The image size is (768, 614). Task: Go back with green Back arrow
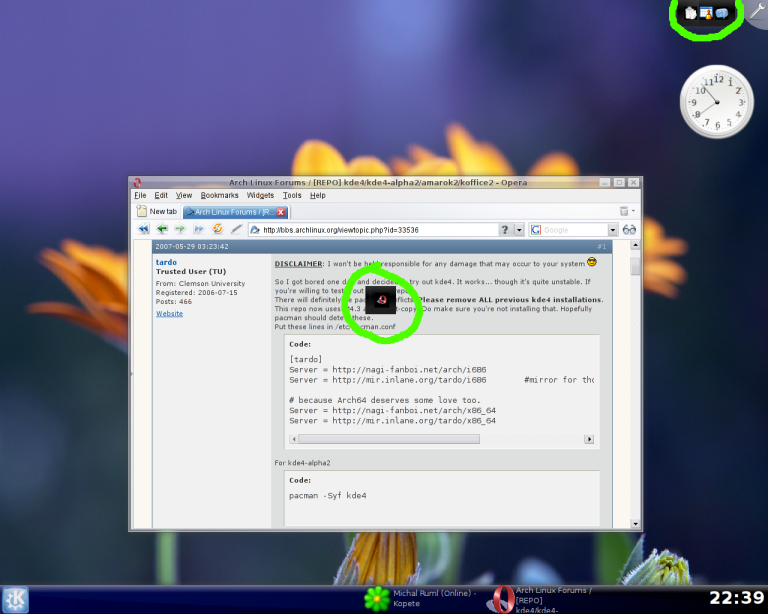click(x=162, y=229)
